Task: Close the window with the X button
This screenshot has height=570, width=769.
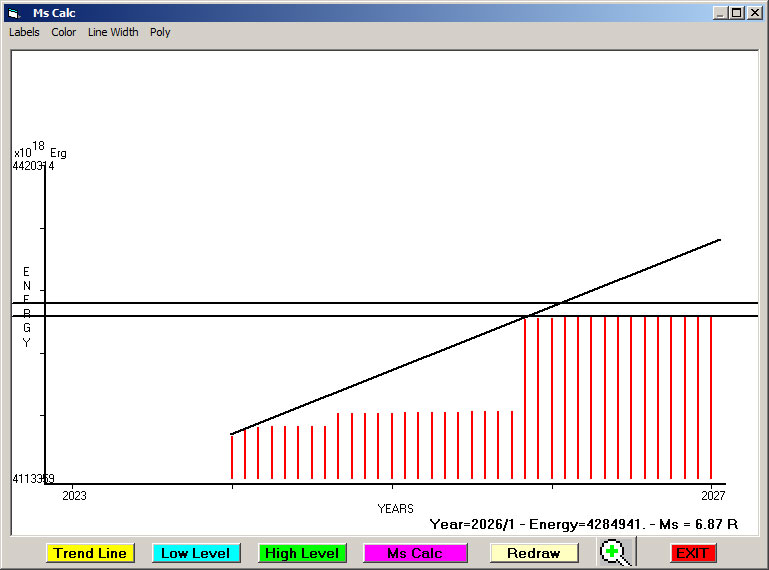Action: point(754,13)
